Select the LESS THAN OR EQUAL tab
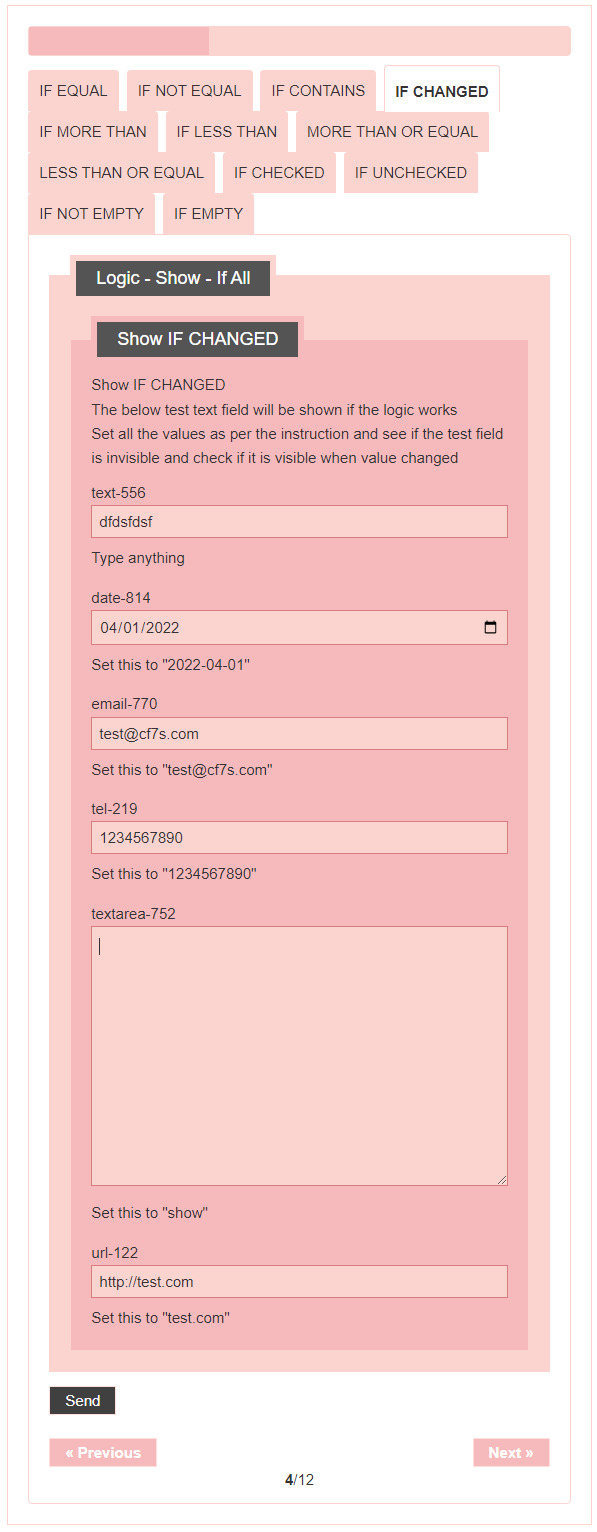The height and width of the screenshot is (1532, 597). point(122,173)
